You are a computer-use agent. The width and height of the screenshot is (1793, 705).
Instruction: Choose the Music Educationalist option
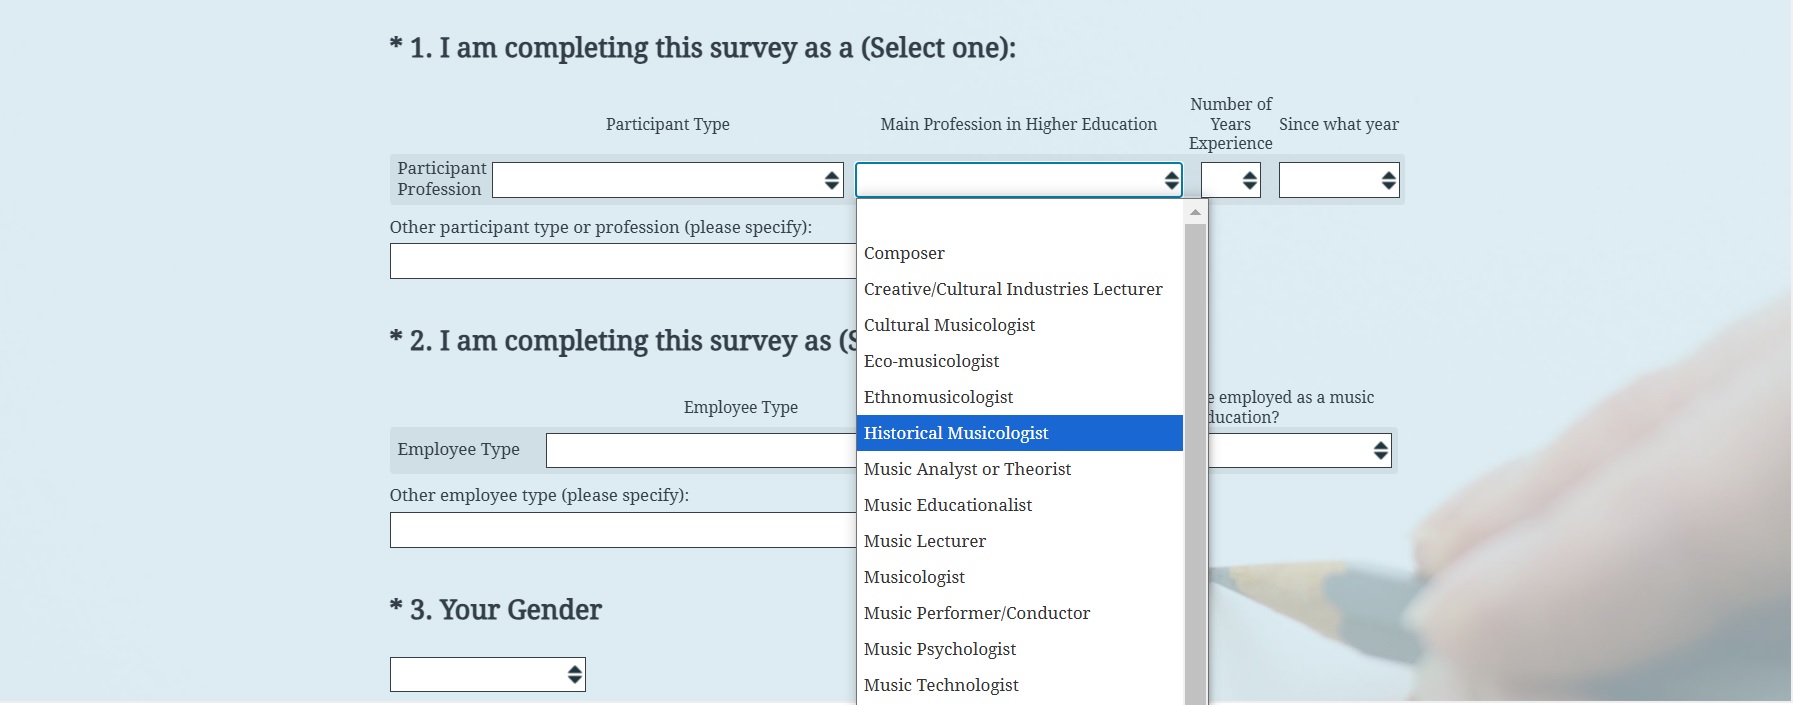click(x=947, y=505)
